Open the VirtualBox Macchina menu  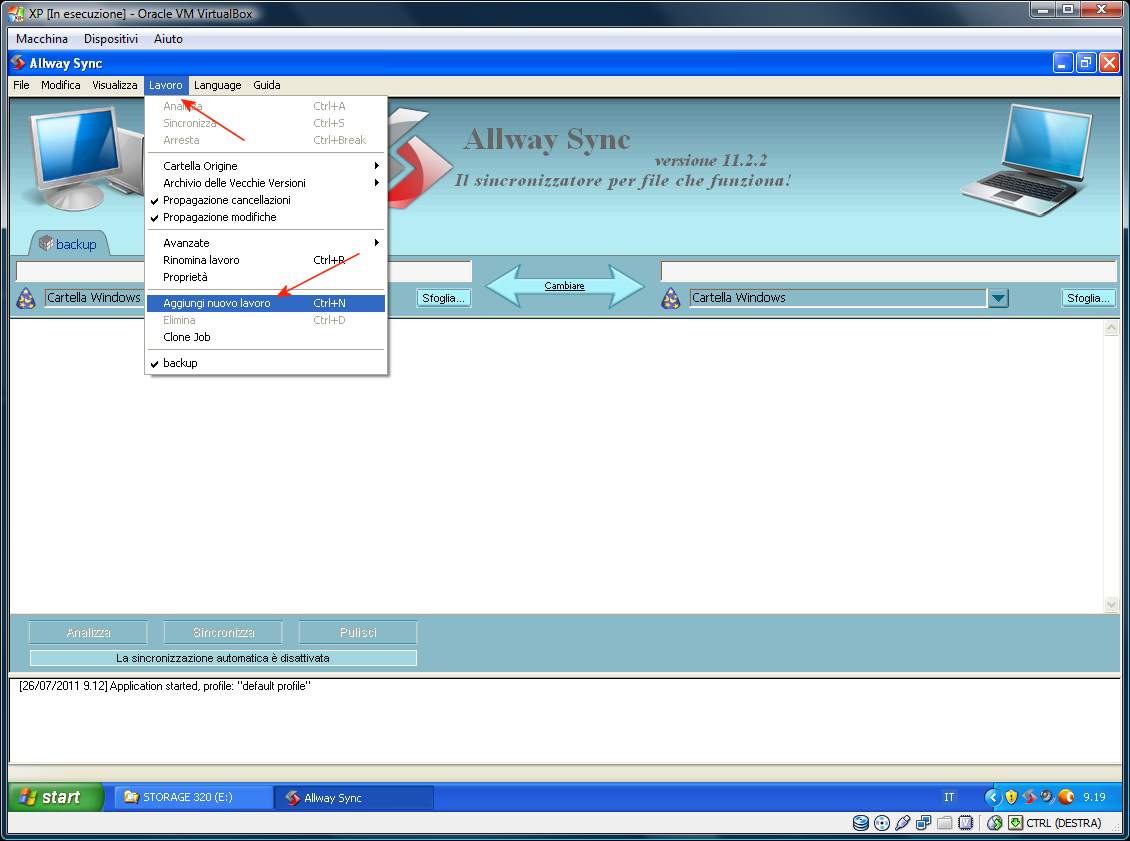(x=42, y=39)
